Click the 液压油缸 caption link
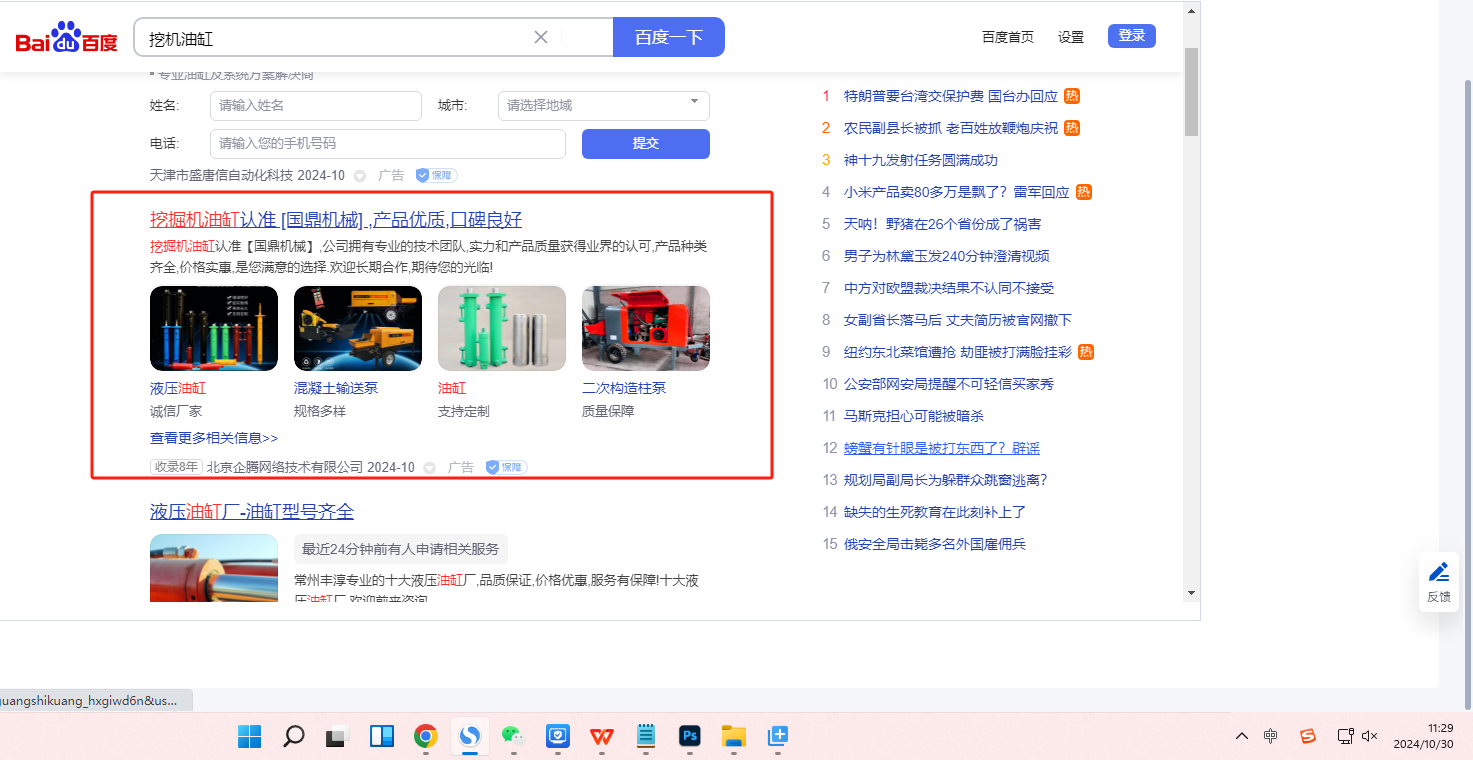The height and width of the screenshot is (760, 1473). (x=178, y=388)
